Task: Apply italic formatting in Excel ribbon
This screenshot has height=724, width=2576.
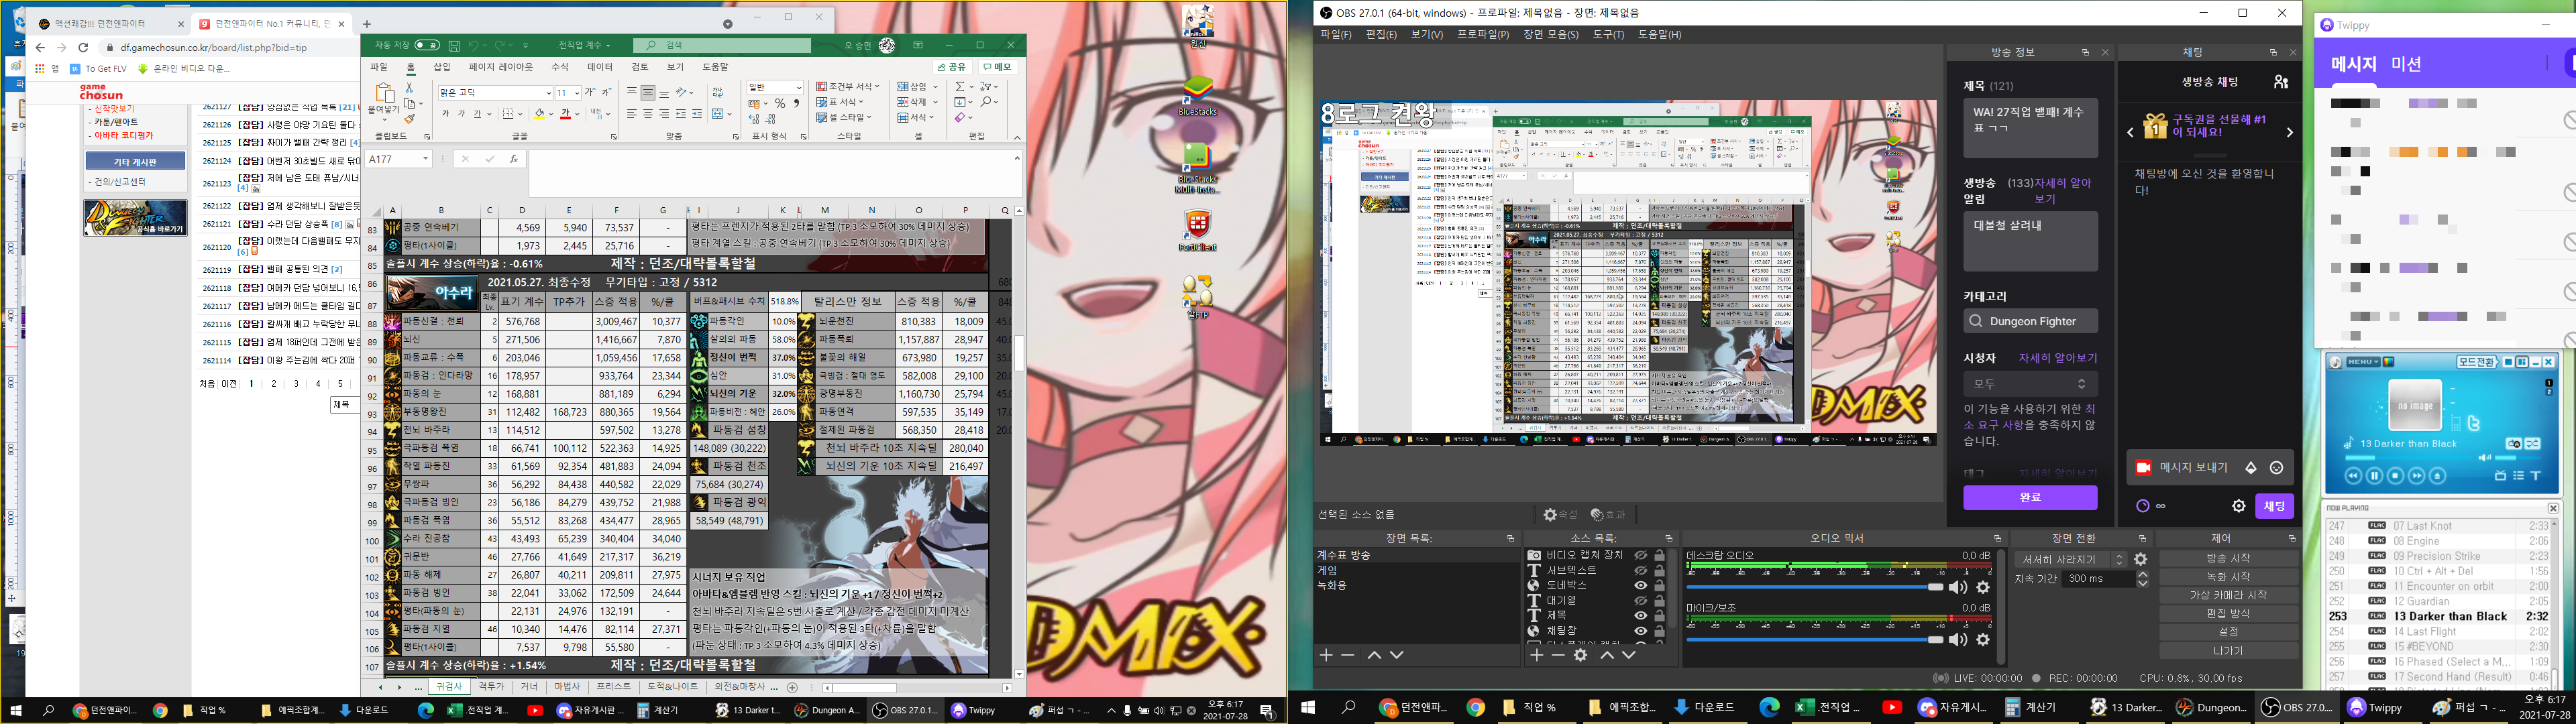Action: coord(461,114)
